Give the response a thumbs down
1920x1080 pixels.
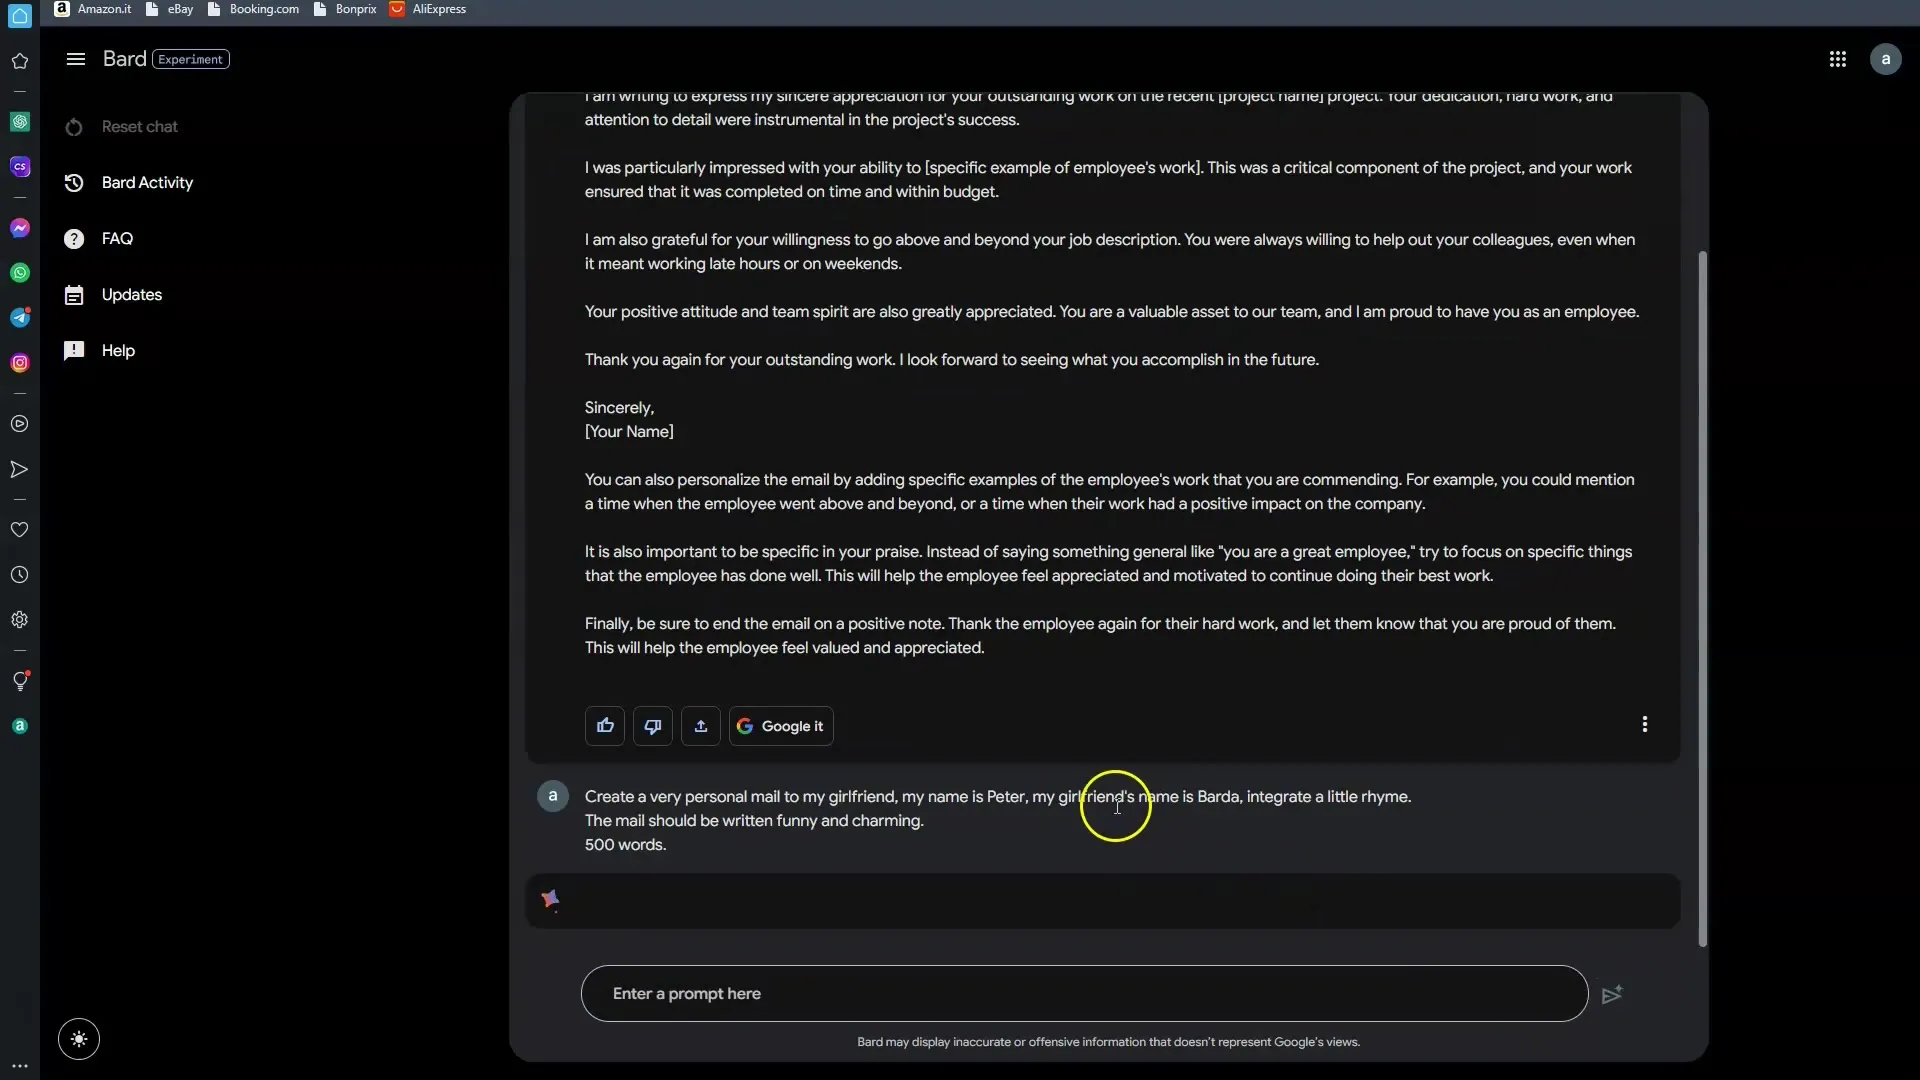(653, 726)
